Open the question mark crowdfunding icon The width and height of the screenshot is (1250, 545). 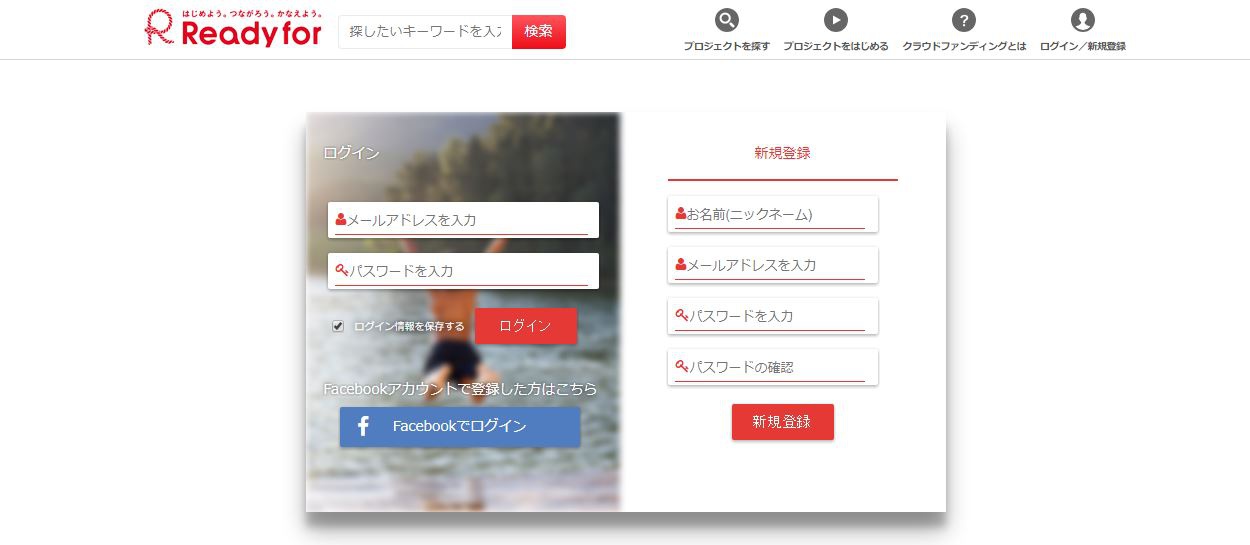click(x=964, y=20)
